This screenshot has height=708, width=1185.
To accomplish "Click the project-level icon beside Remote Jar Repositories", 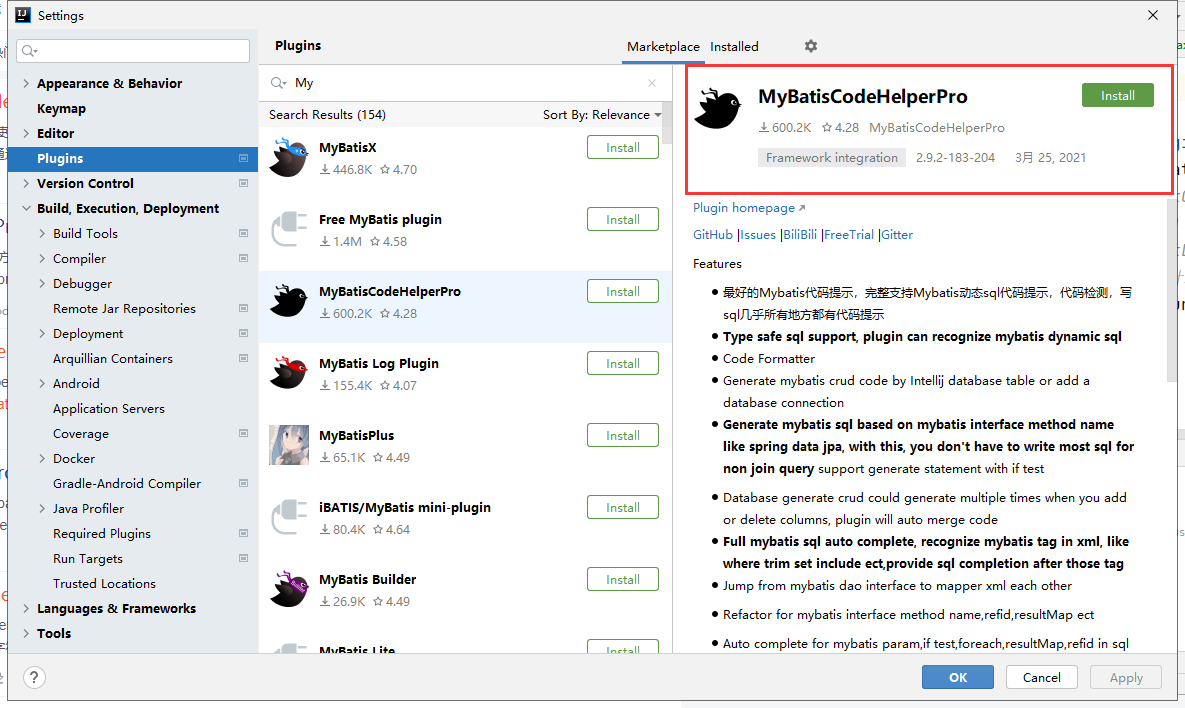I will click(243, 308).
